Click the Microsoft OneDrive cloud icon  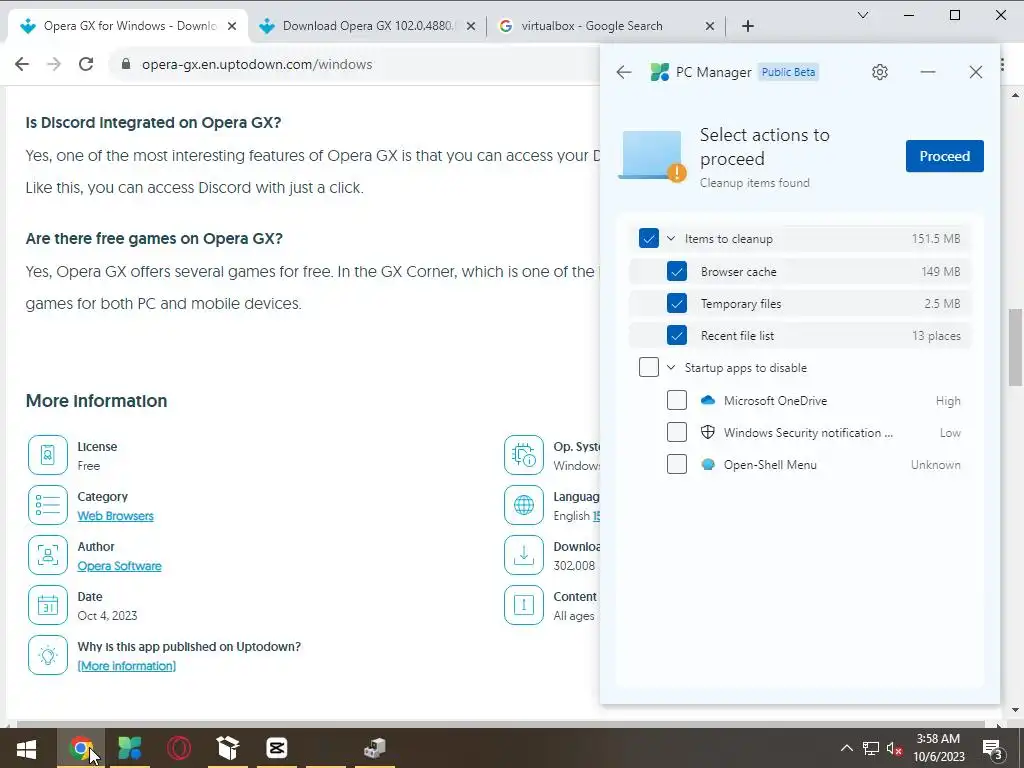coord(707,400)
